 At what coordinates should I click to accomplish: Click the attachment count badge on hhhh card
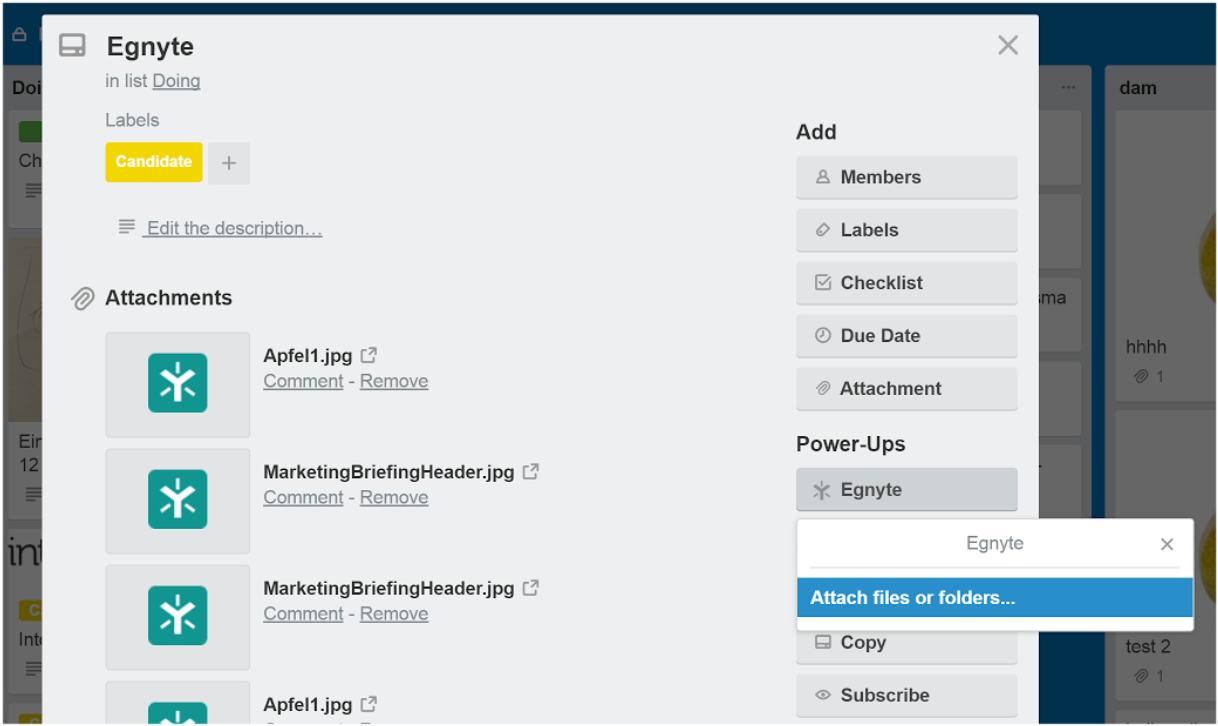(x=1150, y=377)
